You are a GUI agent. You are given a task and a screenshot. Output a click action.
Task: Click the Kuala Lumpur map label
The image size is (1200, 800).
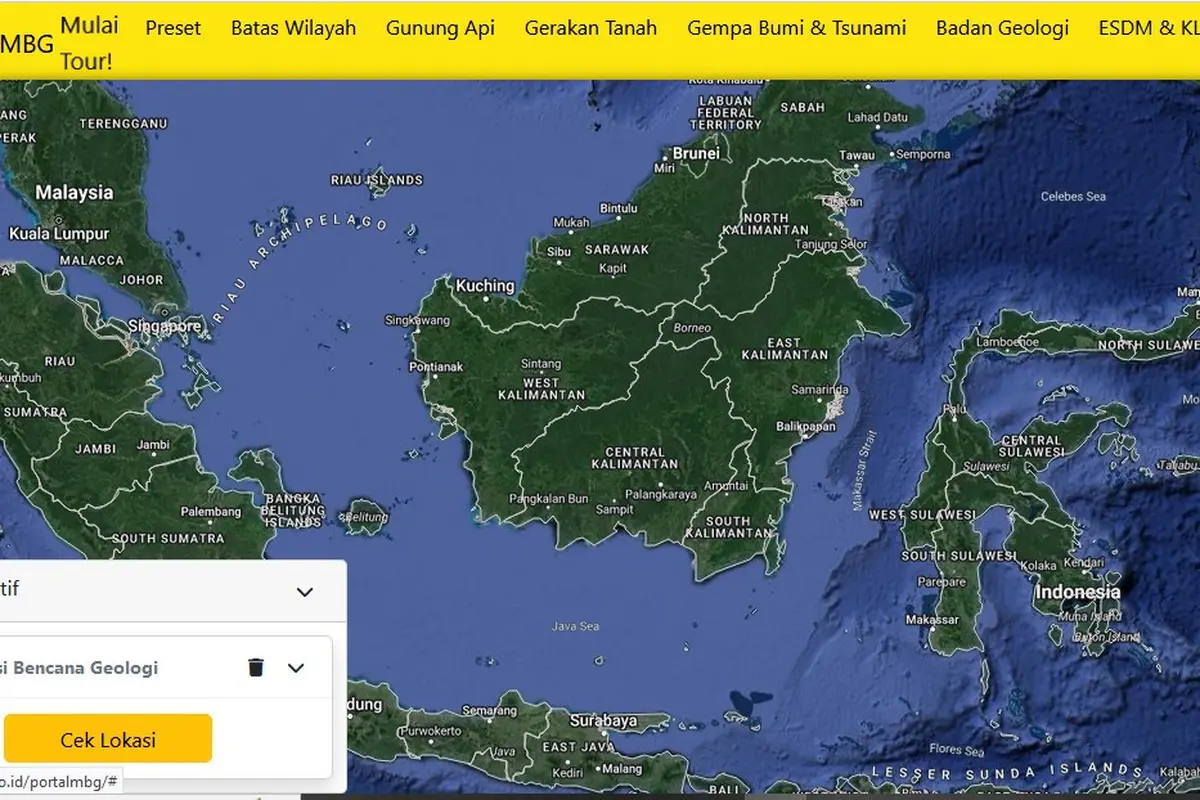click(58, 233)
